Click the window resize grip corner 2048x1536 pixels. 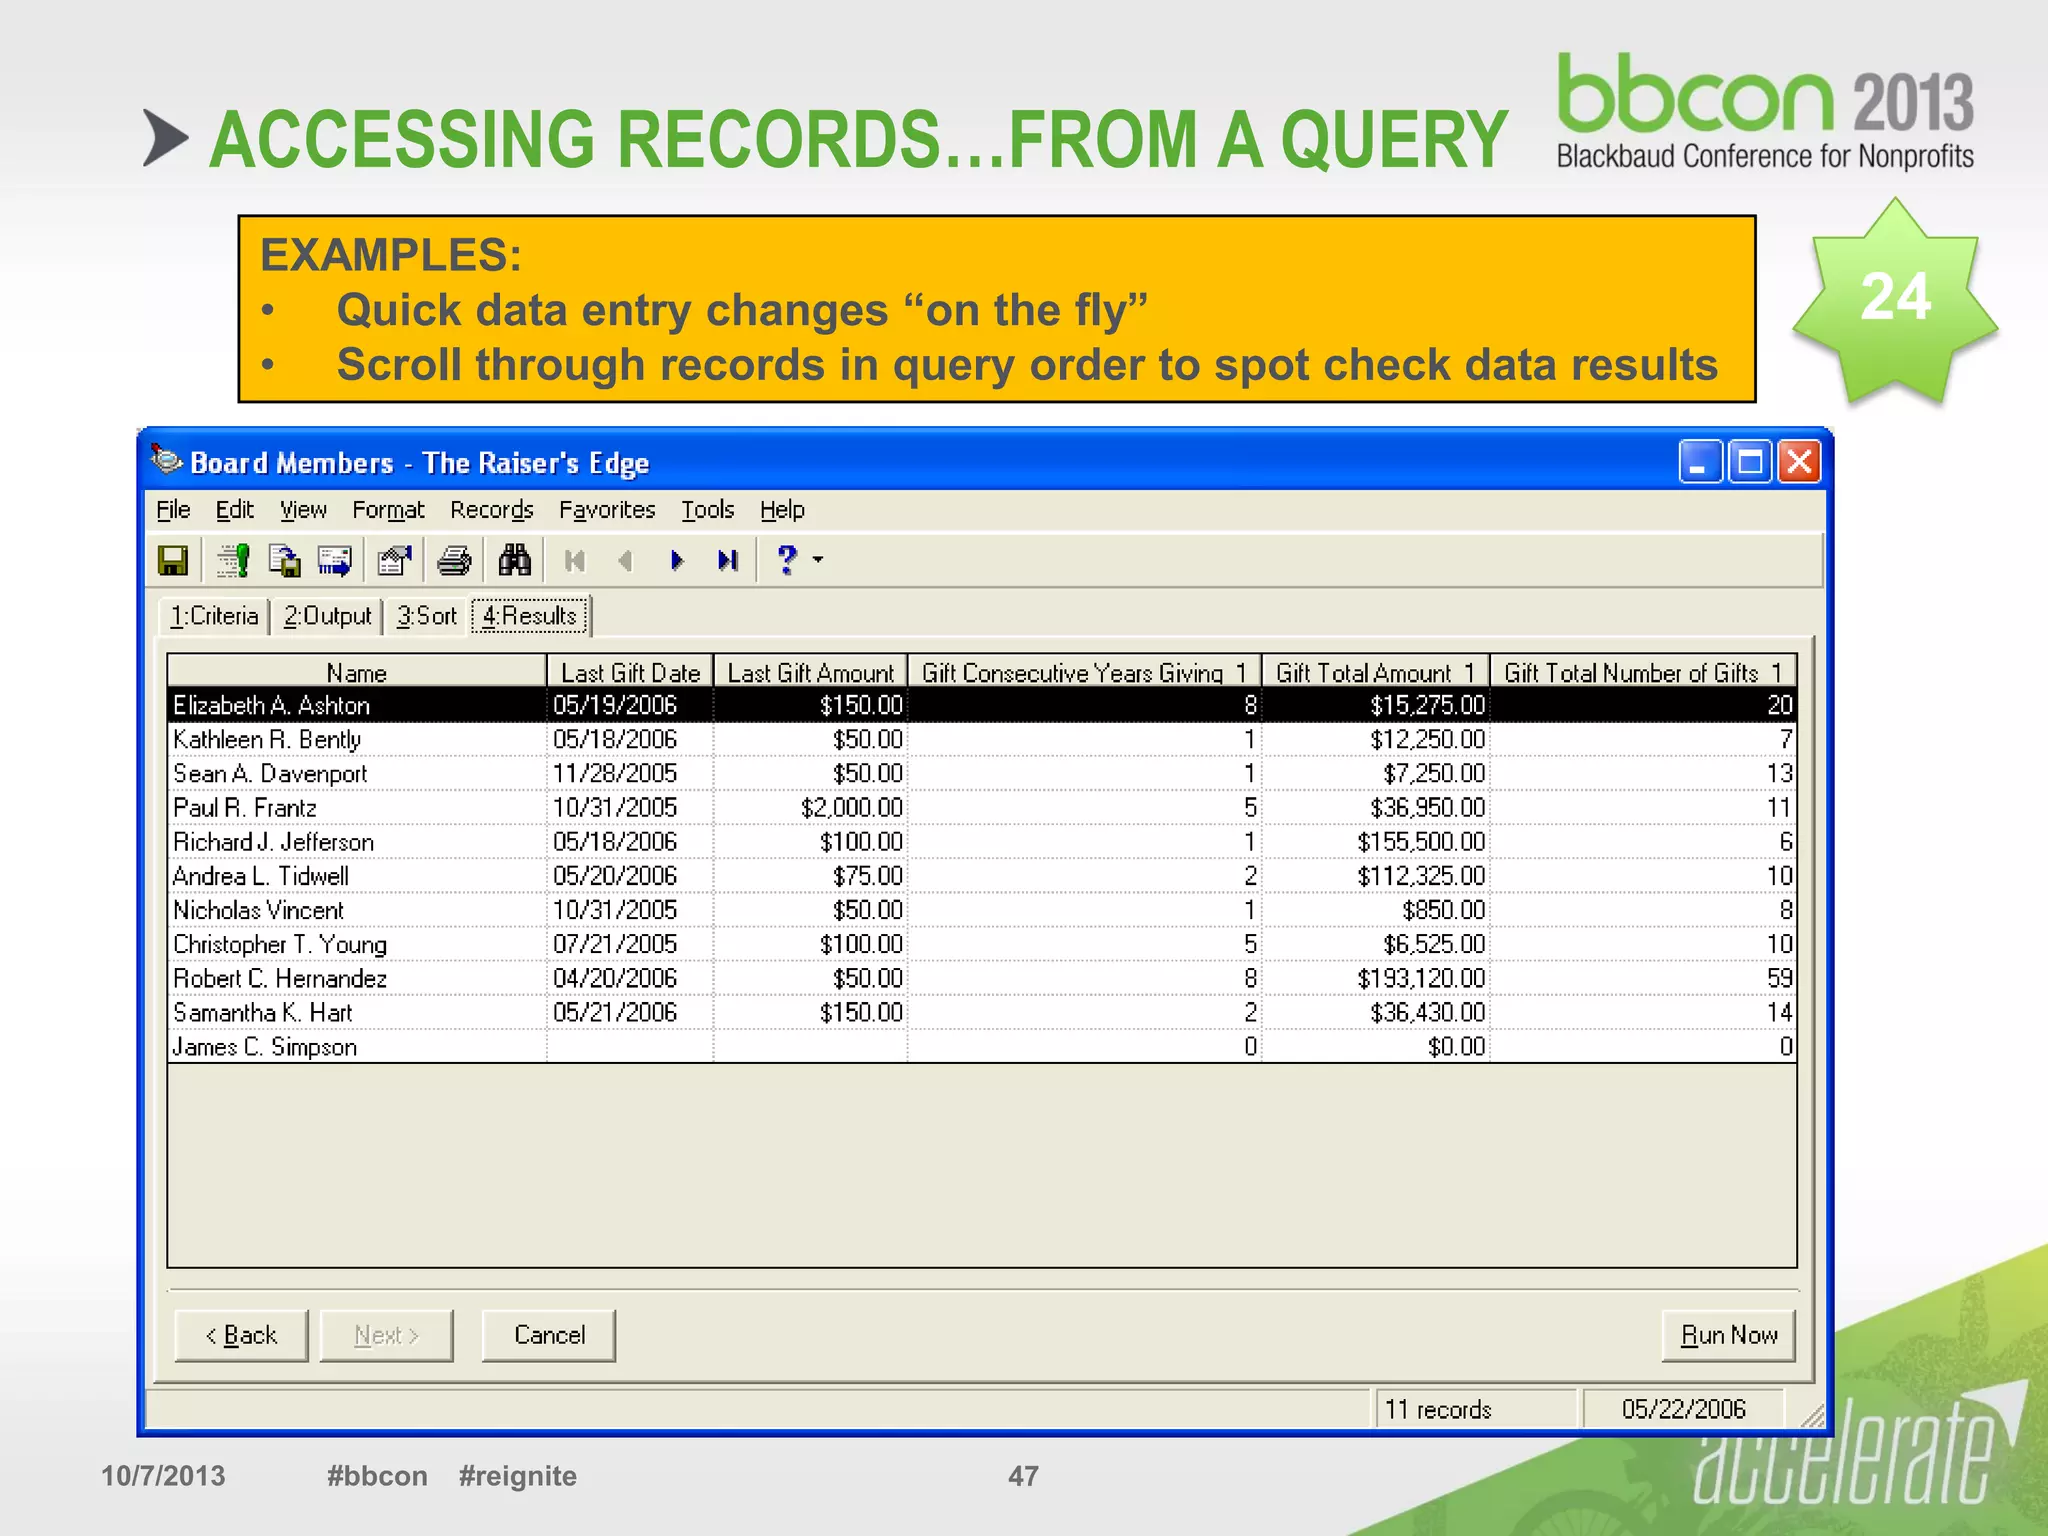(x=1812, y=1414)
